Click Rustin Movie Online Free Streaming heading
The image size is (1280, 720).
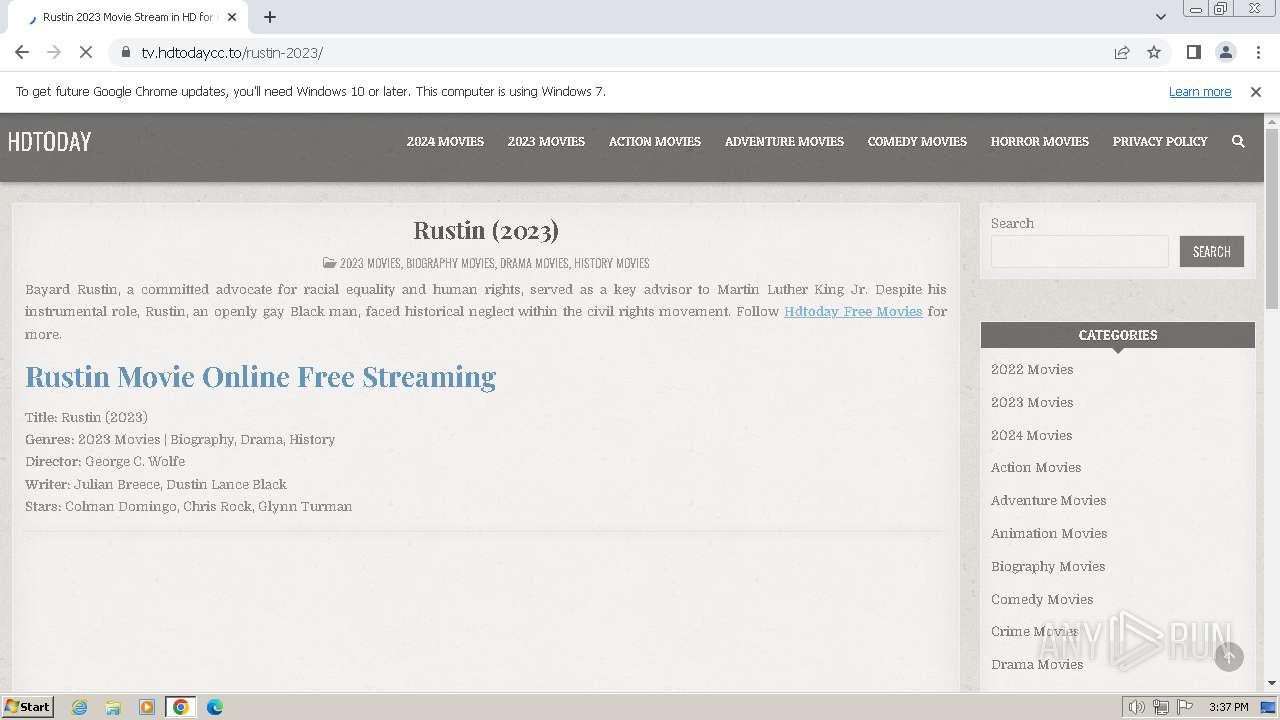pyautogui.click(x=260, y=377)
